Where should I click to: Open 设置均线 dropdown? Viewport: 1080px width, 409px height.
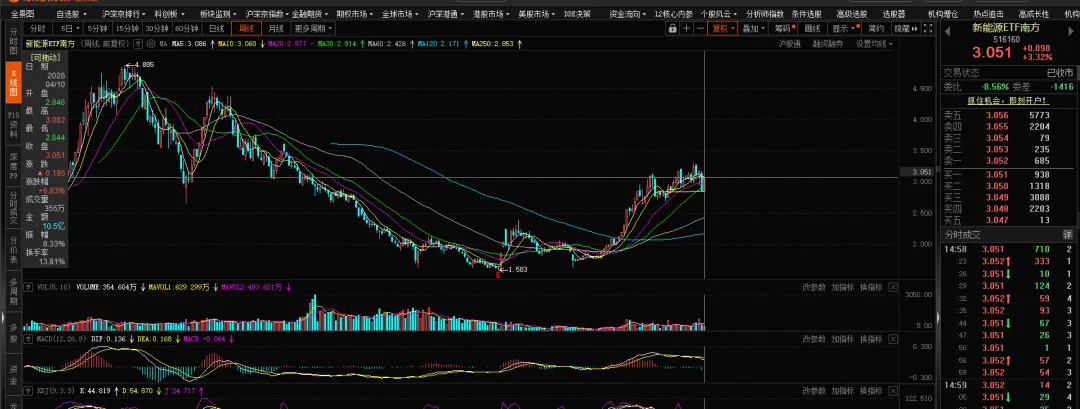click(x=874, y=43)
